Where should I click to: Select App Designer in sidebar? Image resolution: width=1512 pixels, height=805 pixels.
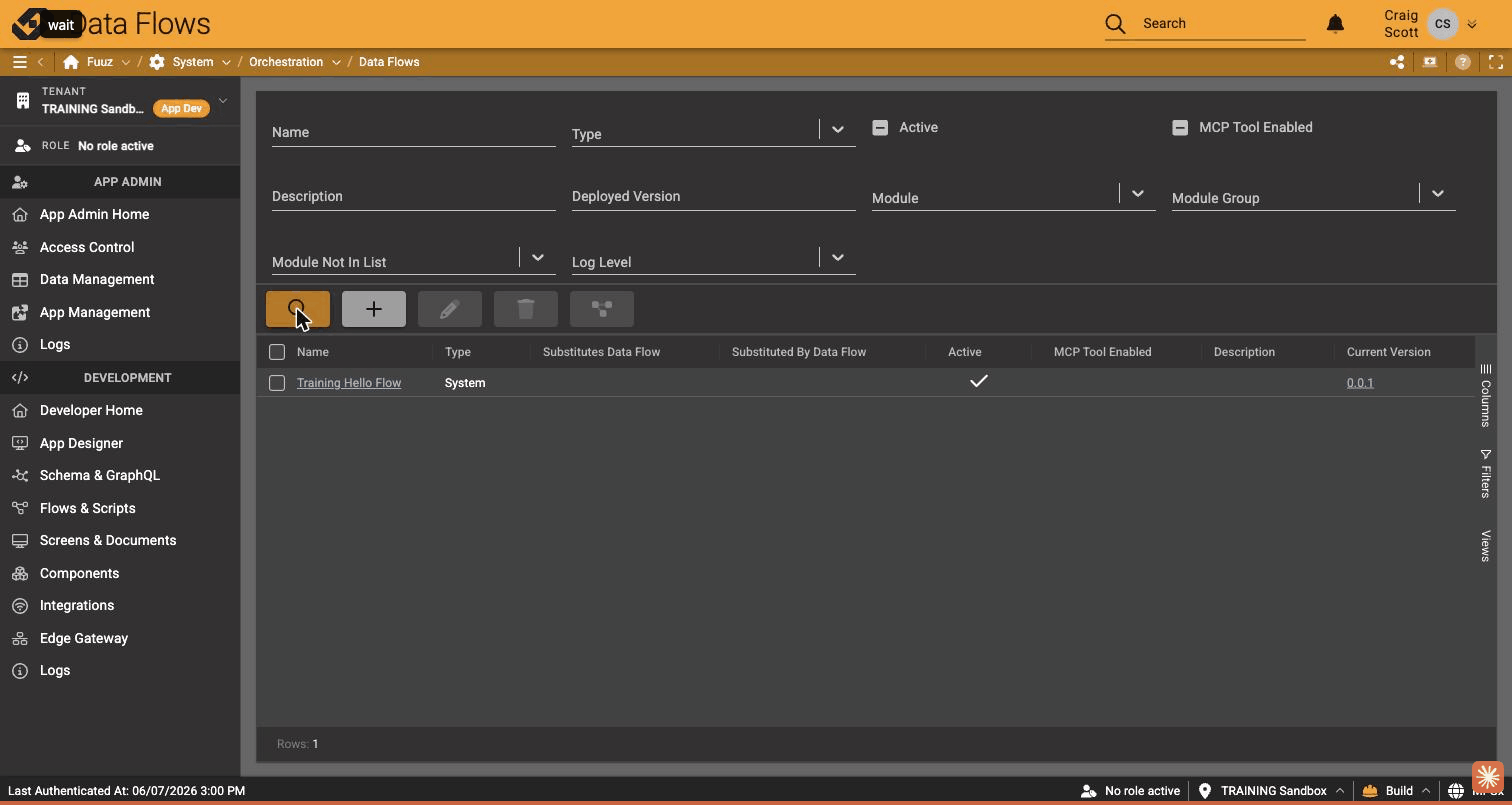(x=81, y=443)
